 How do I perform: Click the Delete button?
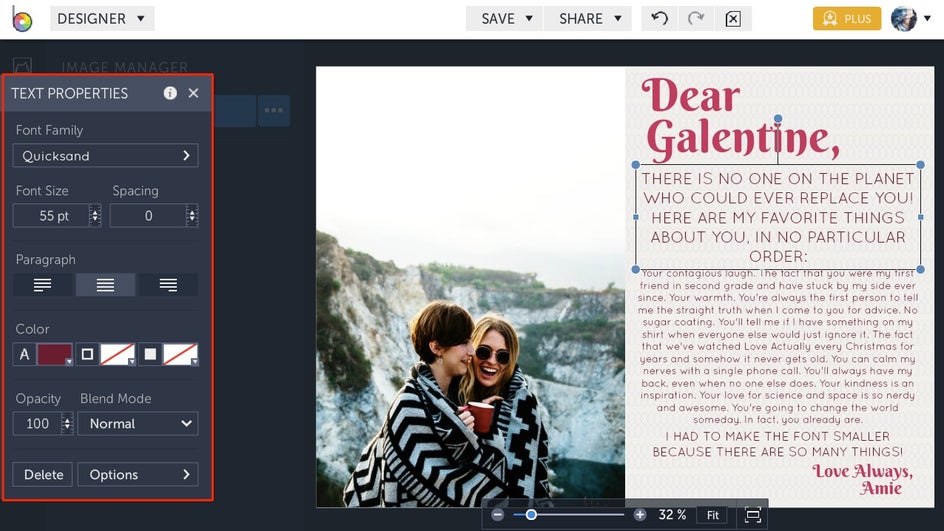(44, 475)
